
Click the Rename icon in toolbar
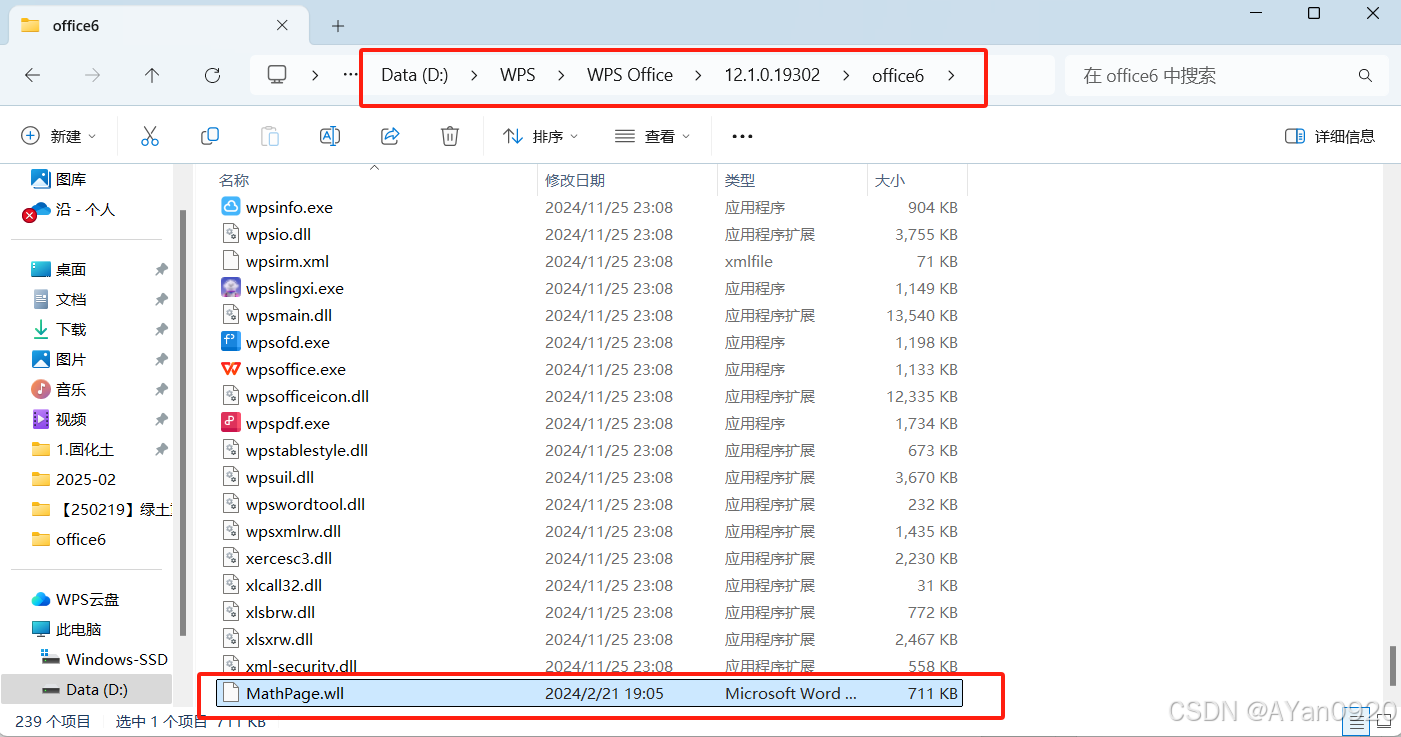330,136
